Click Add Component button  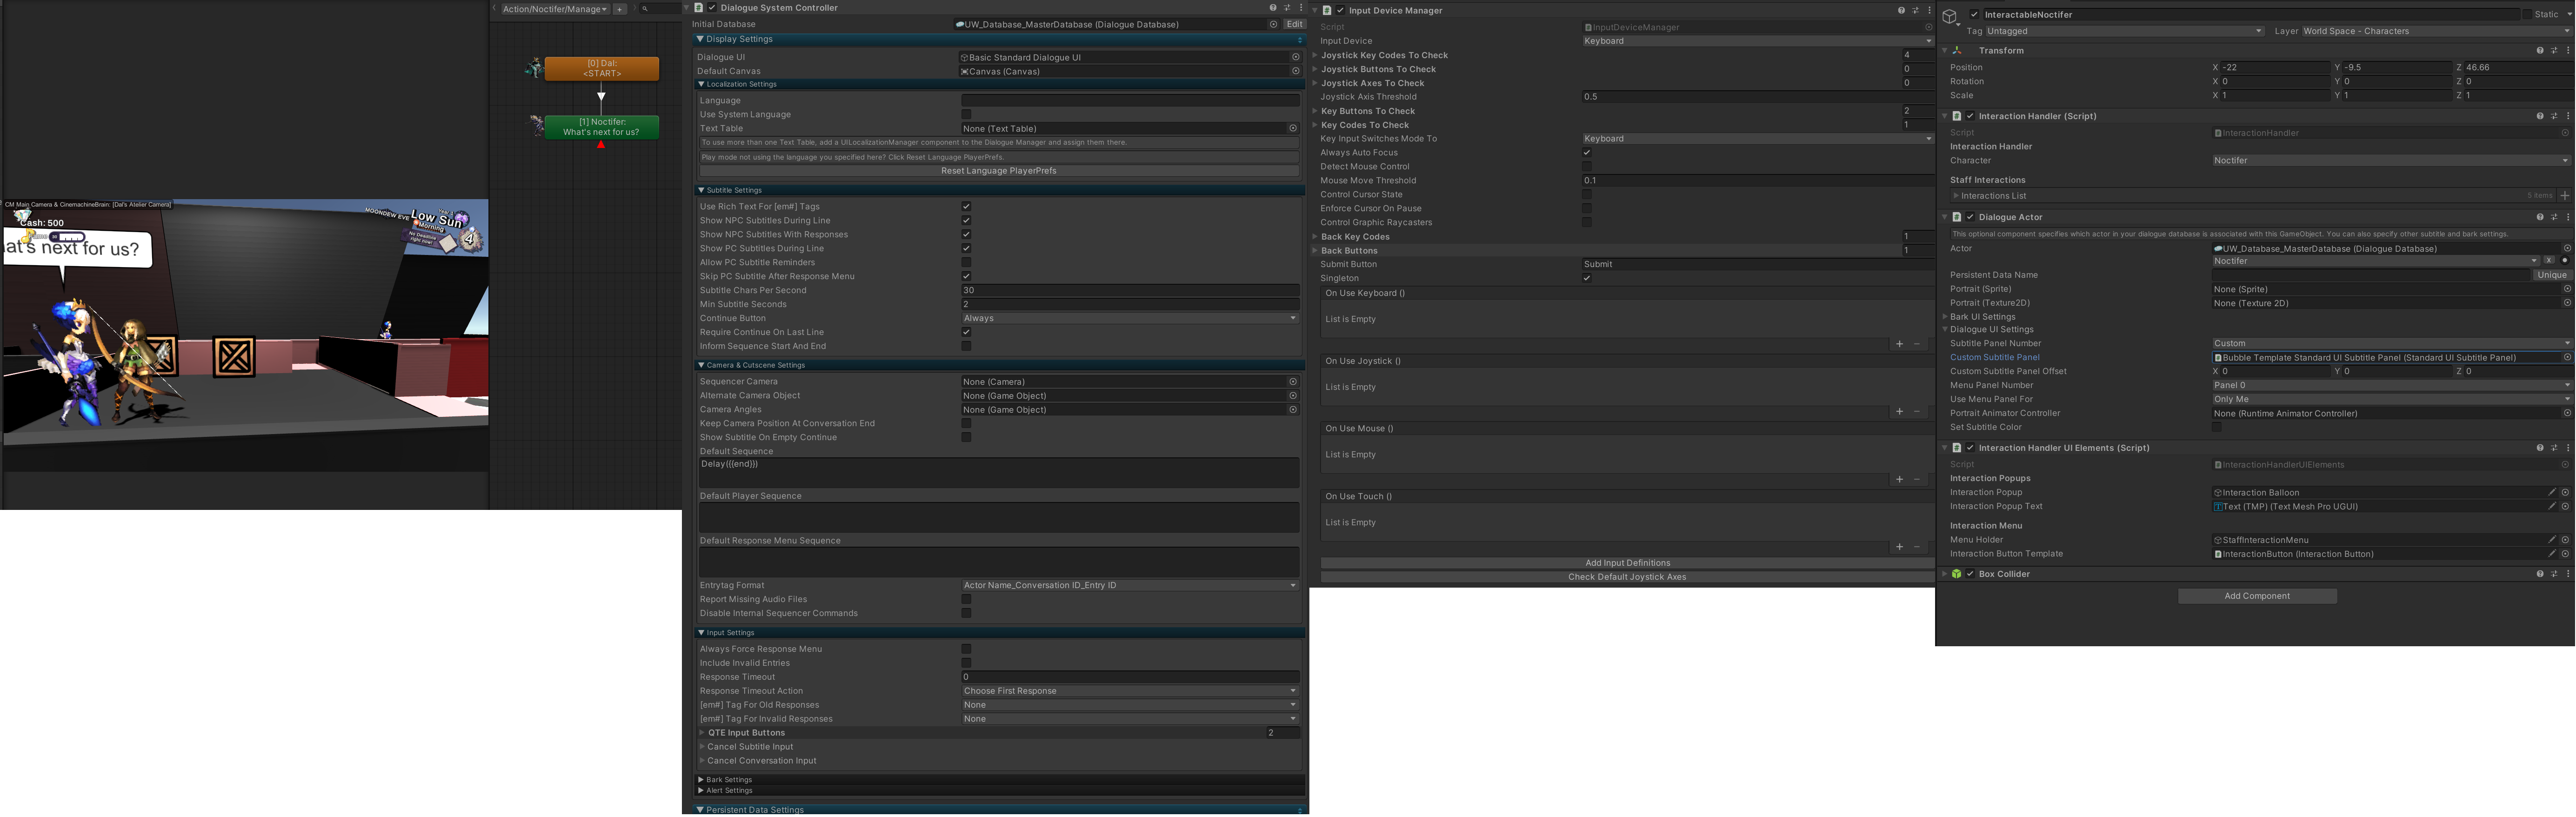[2257, 596]
